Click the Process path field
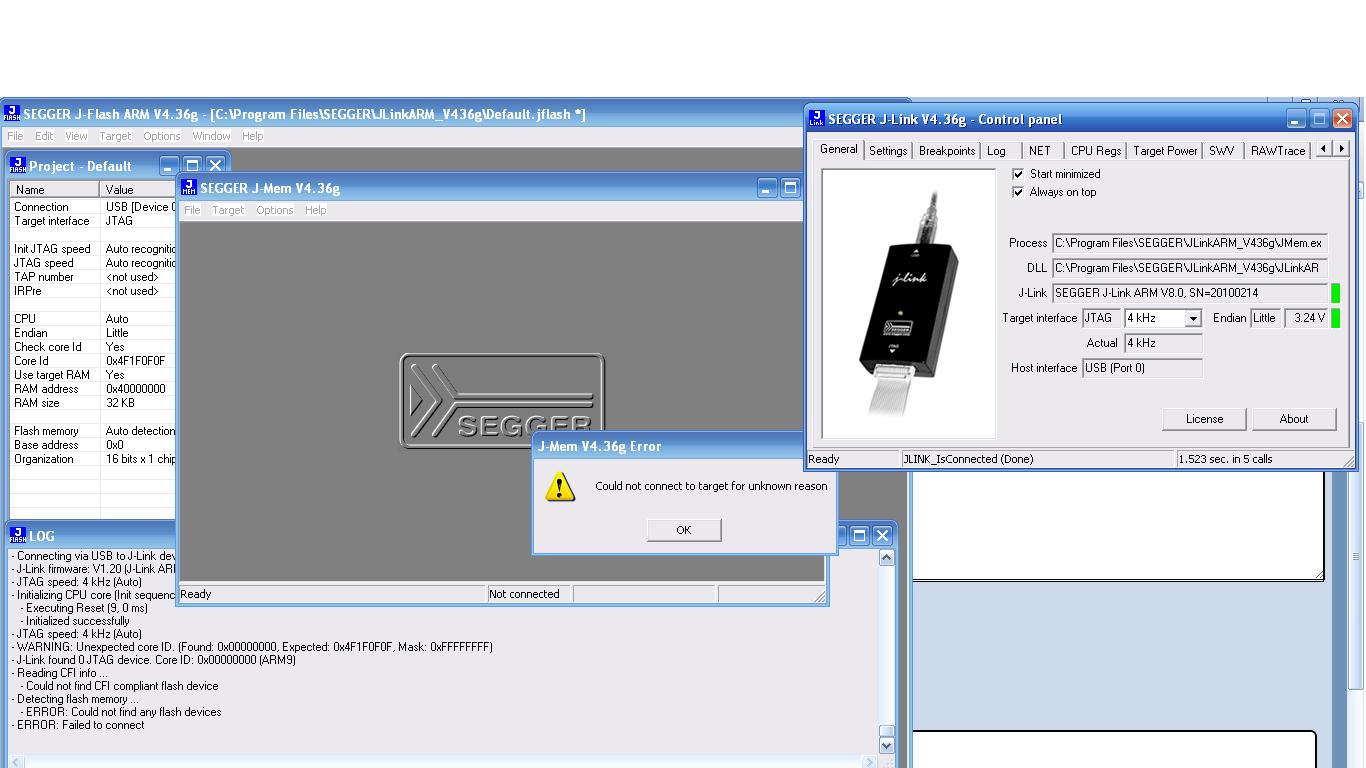The width and height of the screenshot is (1366, 768). [x=1190, y=243]
